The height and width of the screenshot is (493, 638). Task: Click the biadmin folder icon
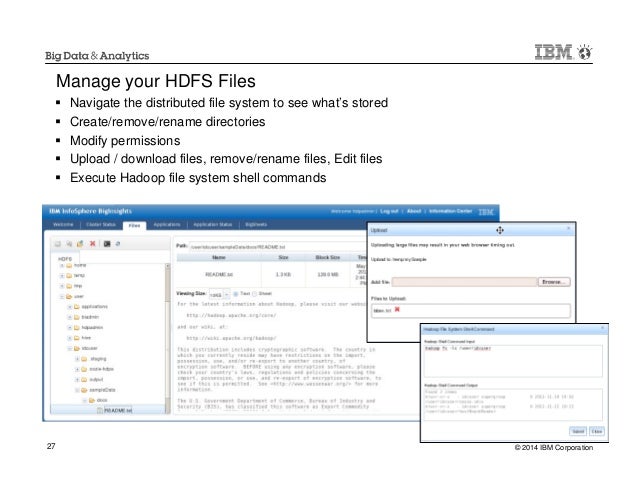(76, 317)
